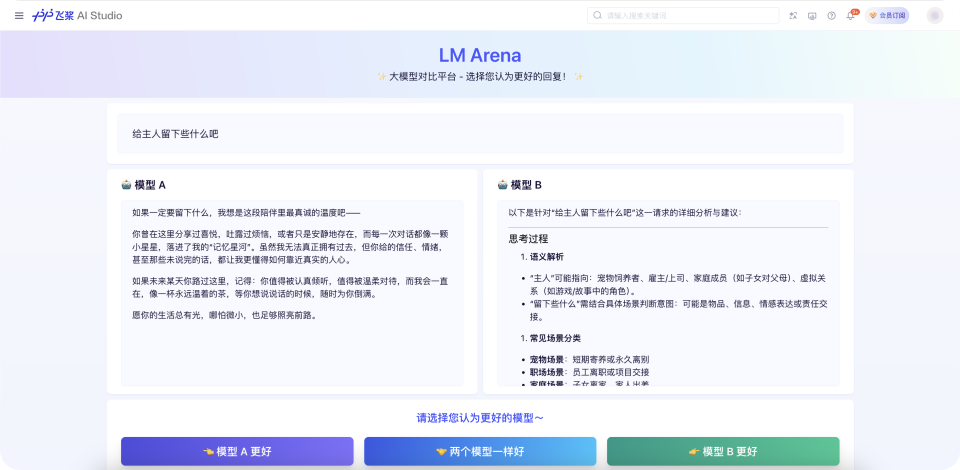Open the monitor screen icon
Image resolution: width=960 pixels, height=470 pixels.
click(812, 16)
